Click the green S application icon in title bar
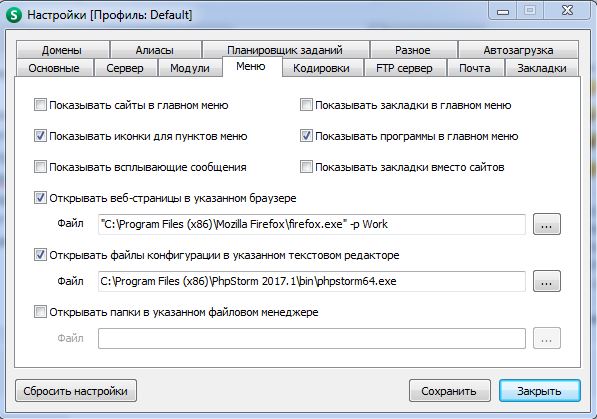 (14, 15)
